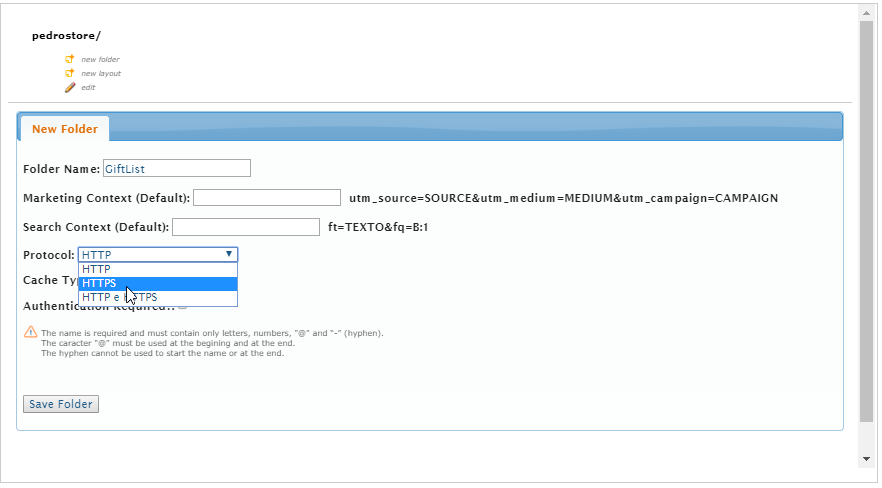
Task: Click the pencil edit icon
Action: coord(70,87)
